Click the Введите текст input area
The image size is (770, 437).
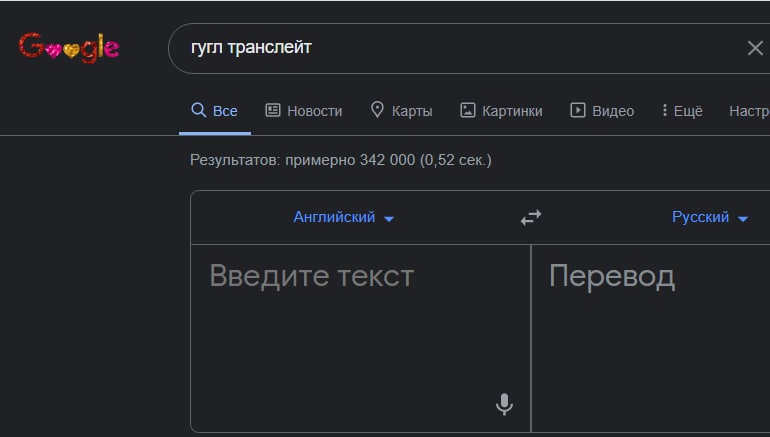[x=360, y=338]
